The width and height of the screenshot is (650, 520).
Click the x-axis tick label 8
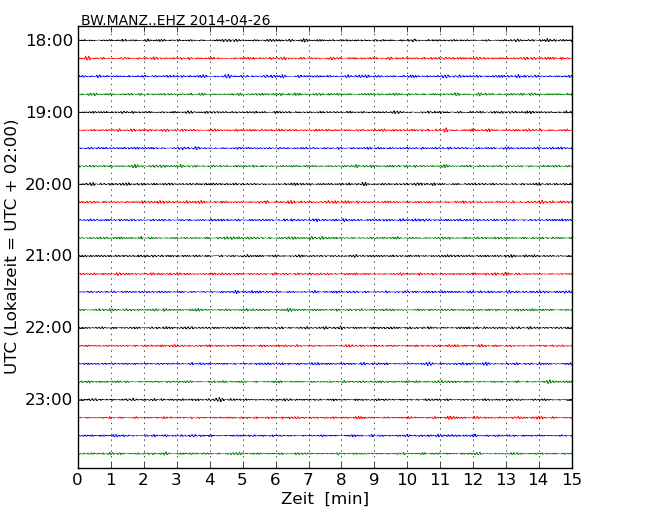(x=341, y=480)
